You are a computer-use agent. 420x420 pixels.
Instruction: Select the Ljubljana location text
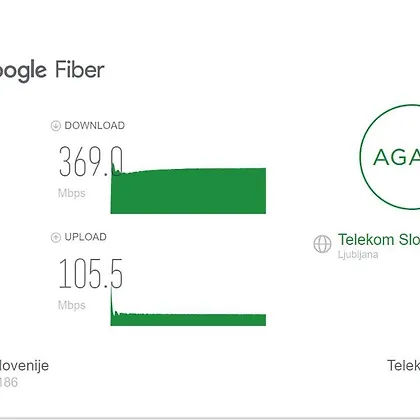(x=358, y=255)
